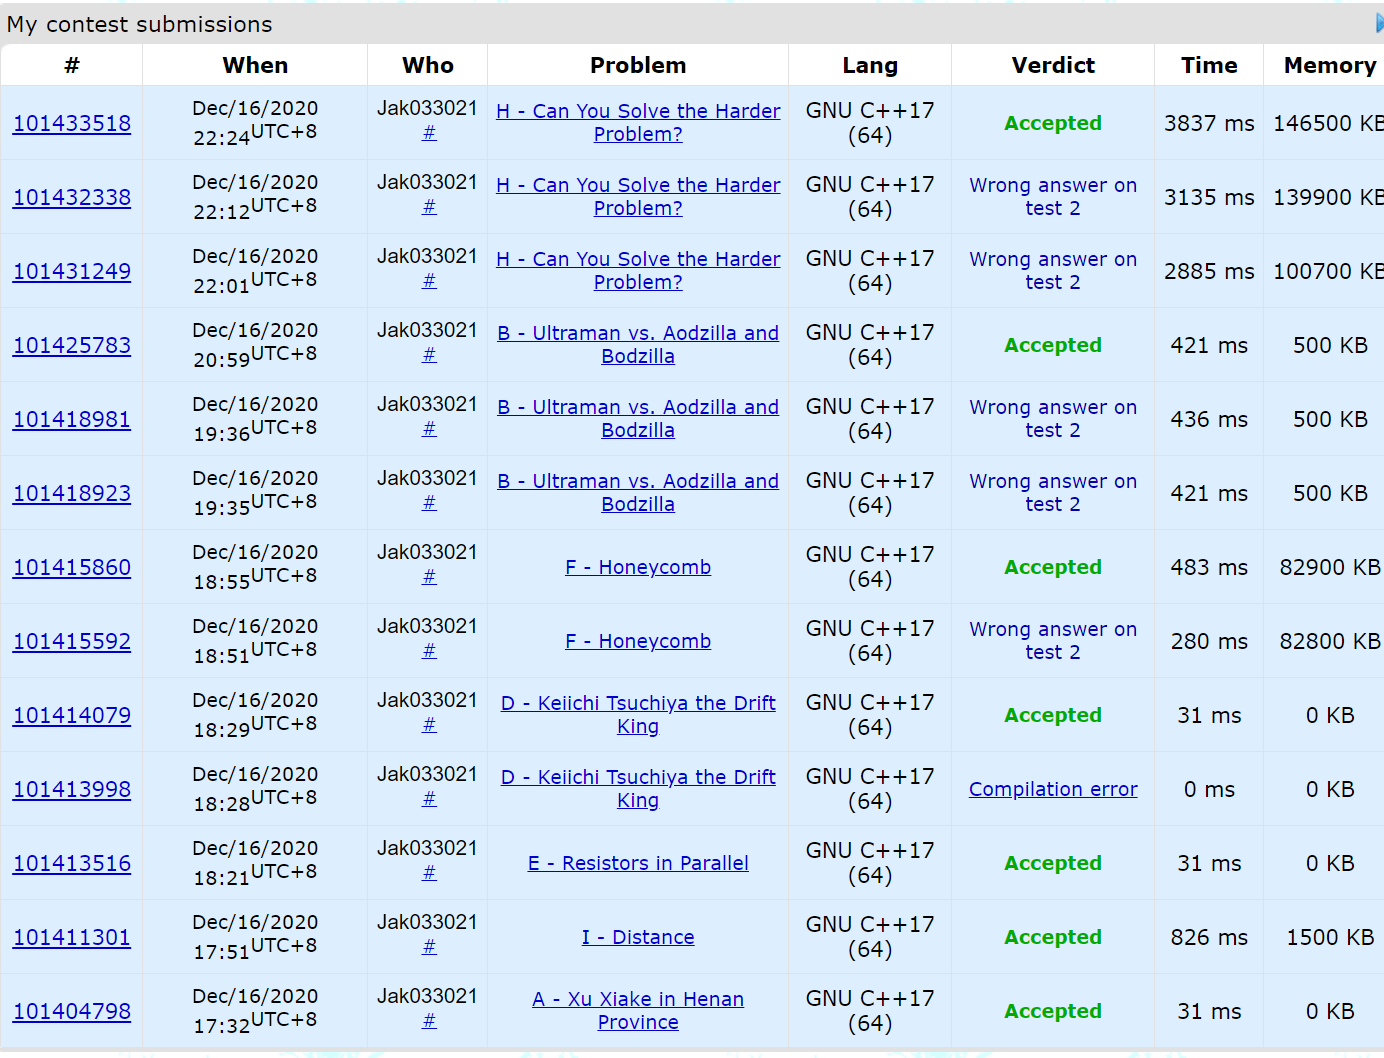The height and width of the screenshot is (1058, 1384).
Task: Open B - Ultraman problem in row 101418923
Action: (x=638, y=481)
